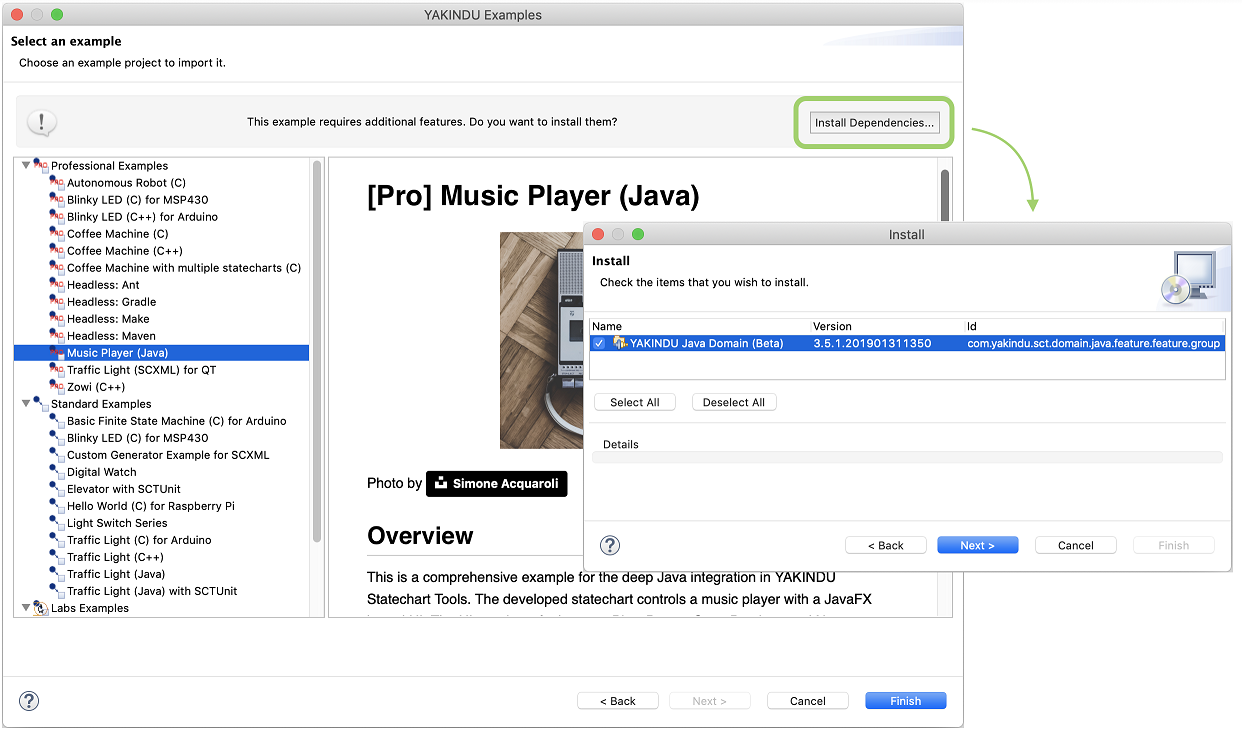Collapse the Standard Examples tree node
This screenshot has width=1242, height=734.
click(26, 403)
